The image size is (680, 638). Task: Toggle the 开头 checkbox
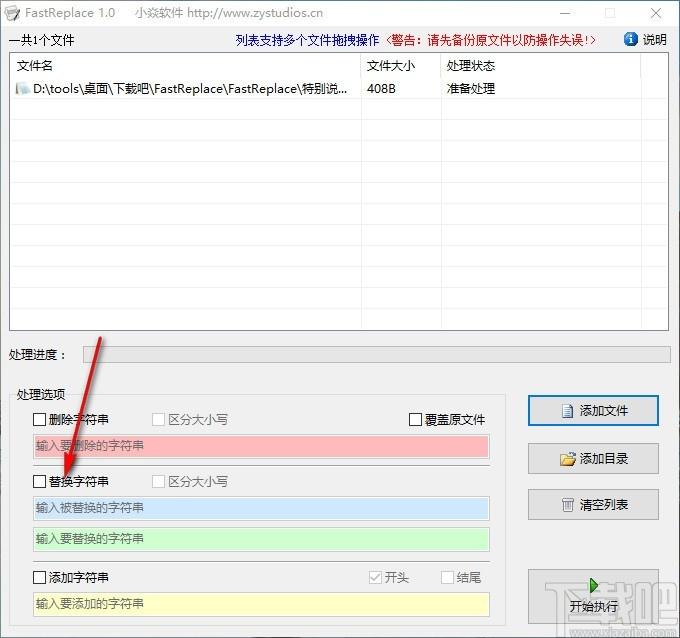coord(375,577)
